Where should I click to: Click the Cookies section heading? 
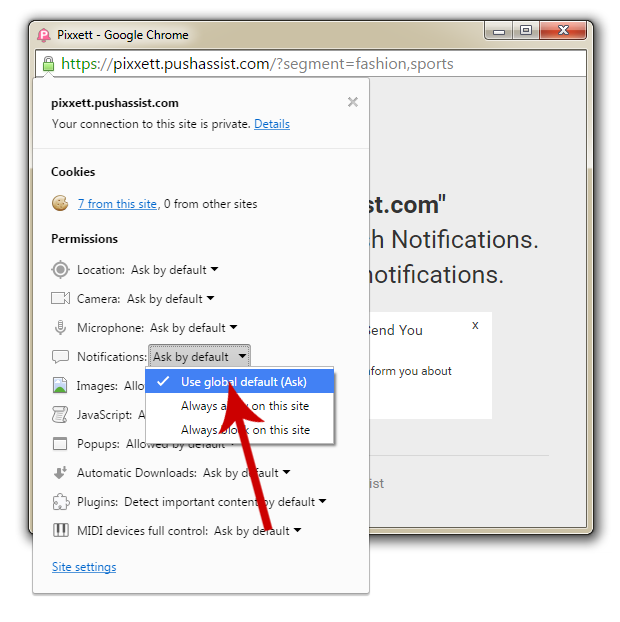point(73,172)
